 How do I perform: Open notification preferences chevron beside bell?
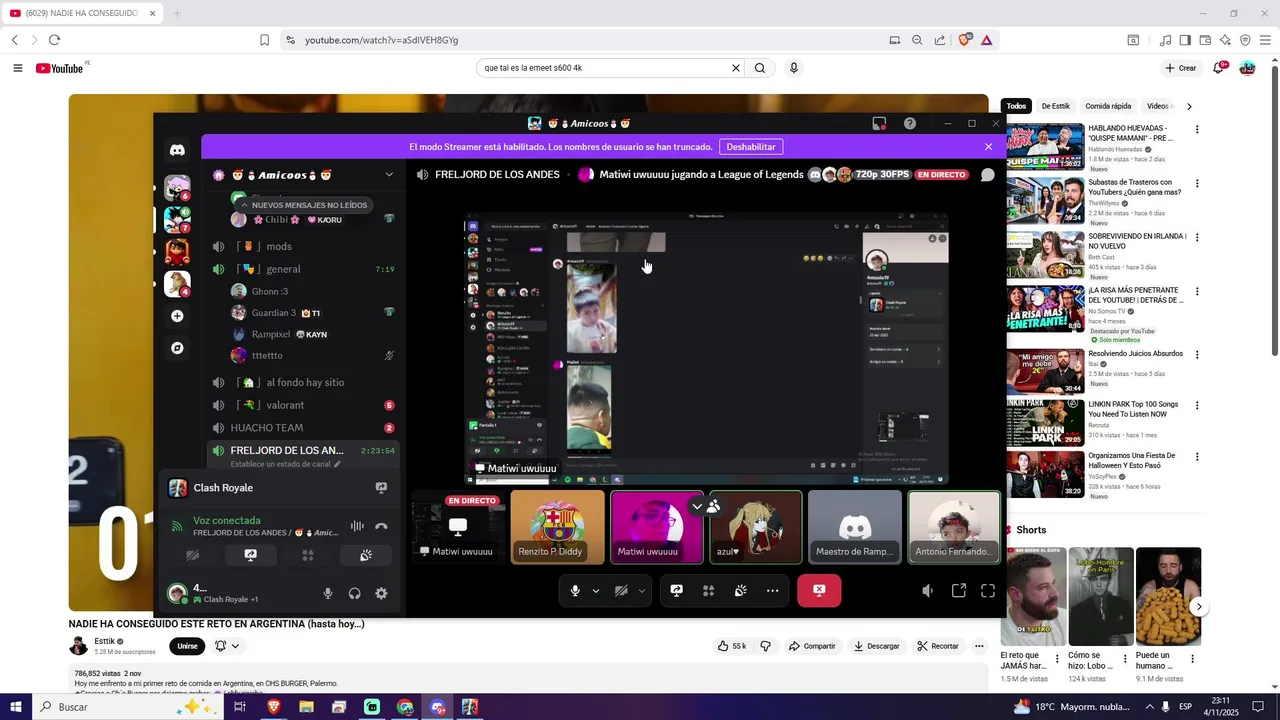[235, 646]
